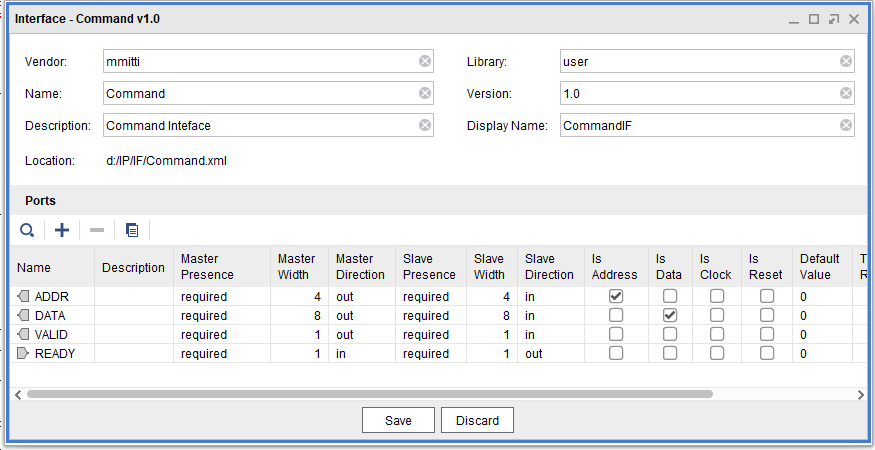875x450 pixels.
Task: Select the READY port icon
Action: [23, 353]
